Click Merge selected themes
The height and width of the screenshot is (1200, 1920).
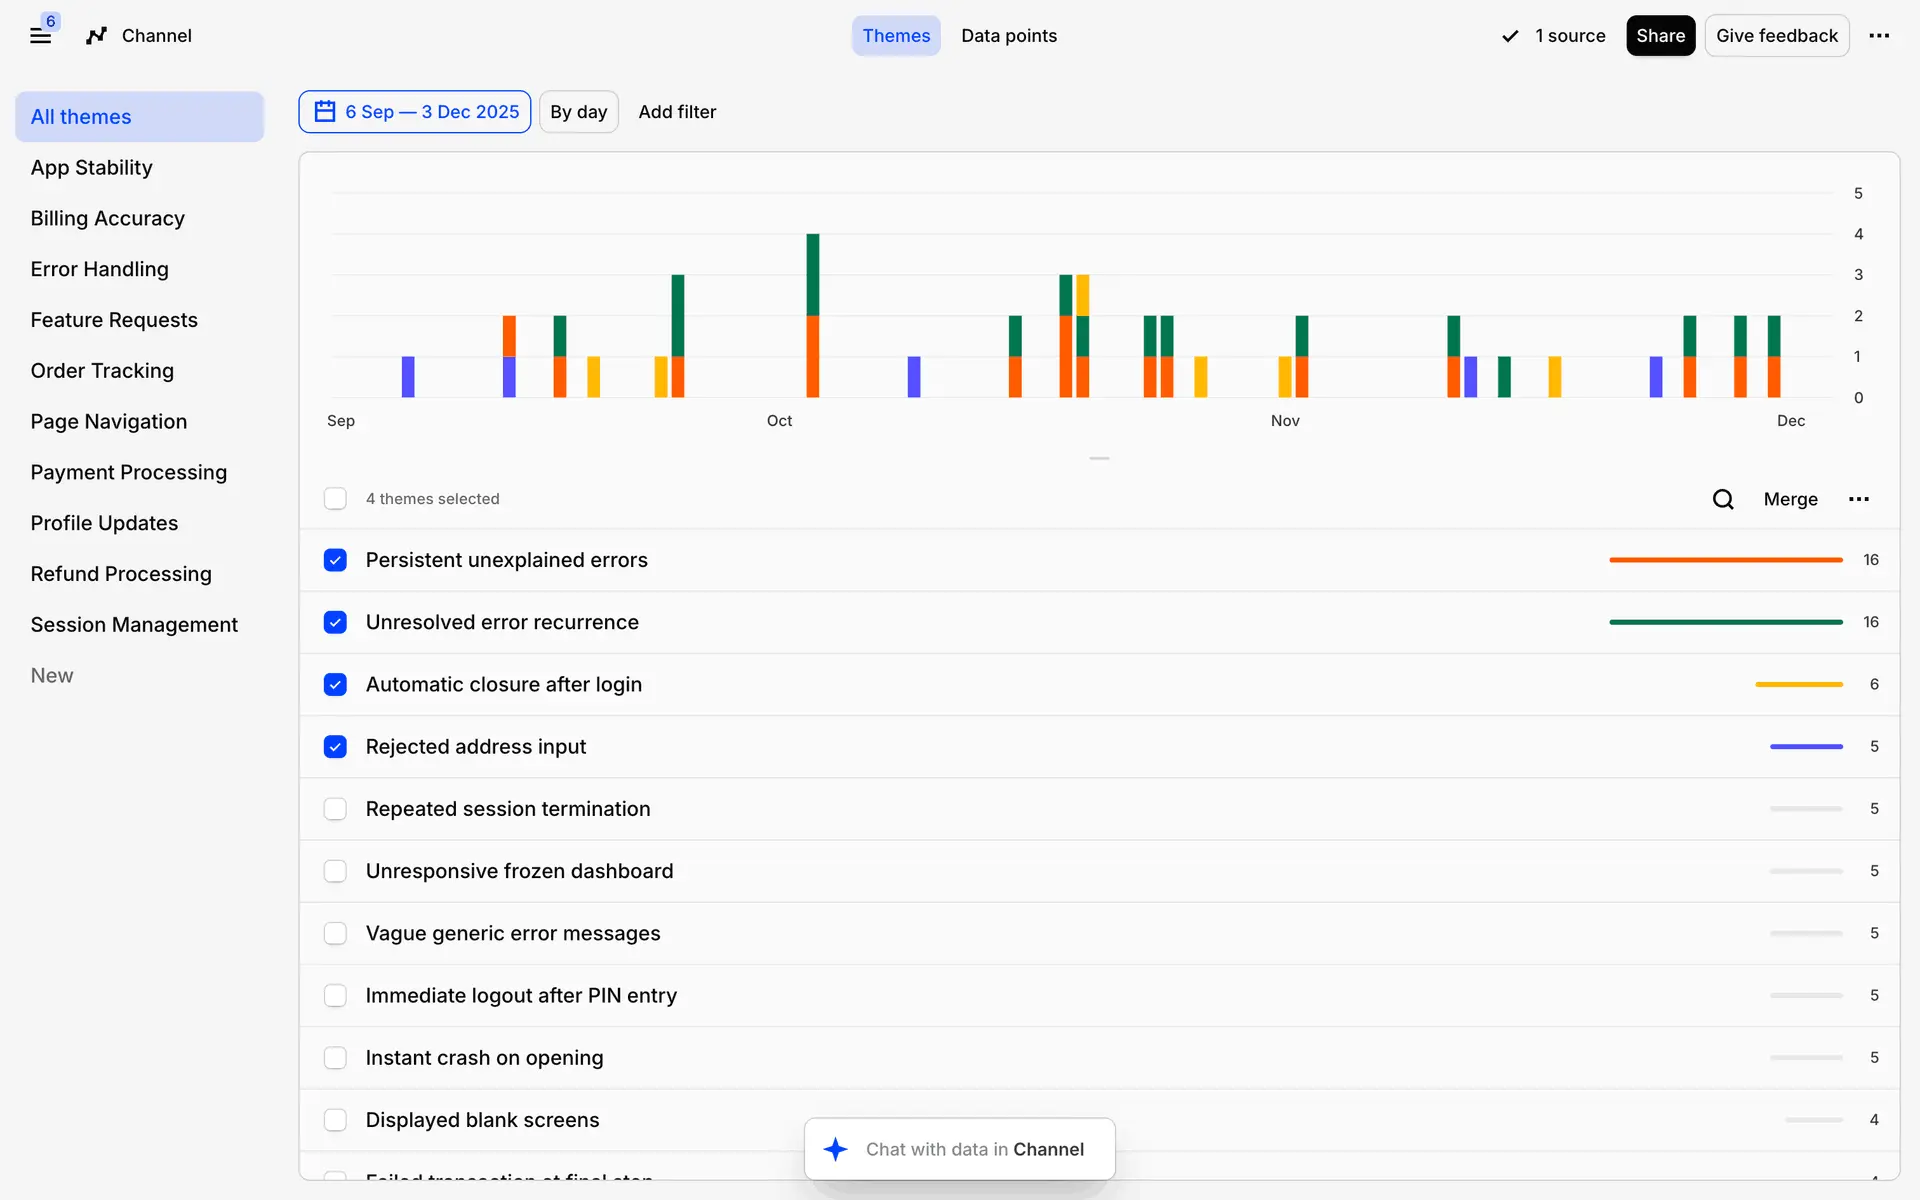pyautogui.click(x=1790, y=499)
